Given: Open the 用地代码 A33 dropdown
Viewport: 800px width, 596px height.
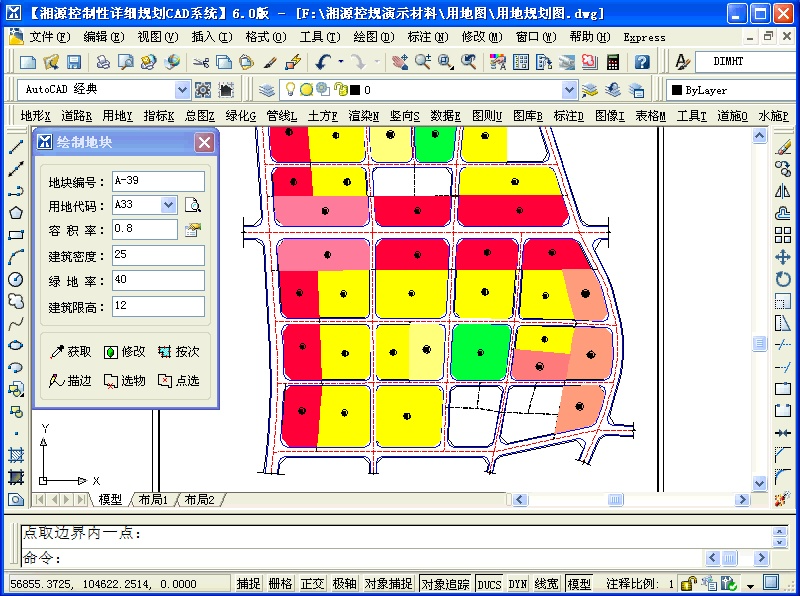Looking at the screenshot, I should coord(170,203).
